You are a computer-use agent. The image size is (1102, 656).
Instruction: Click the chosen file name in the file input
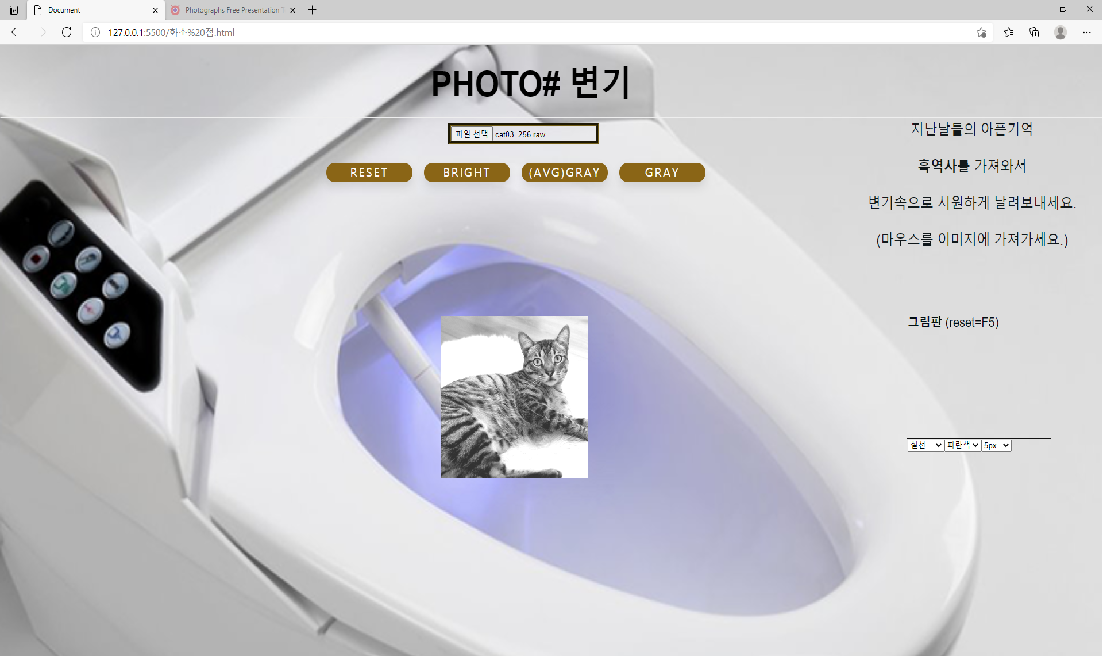[521, 134]
